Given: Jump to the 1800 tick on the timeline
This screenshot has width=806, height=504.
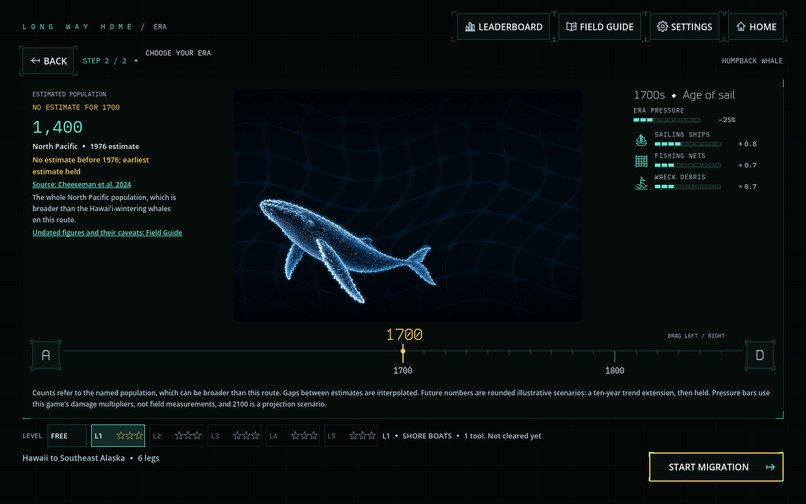Looking at the screenshot, I should (614, 357).
